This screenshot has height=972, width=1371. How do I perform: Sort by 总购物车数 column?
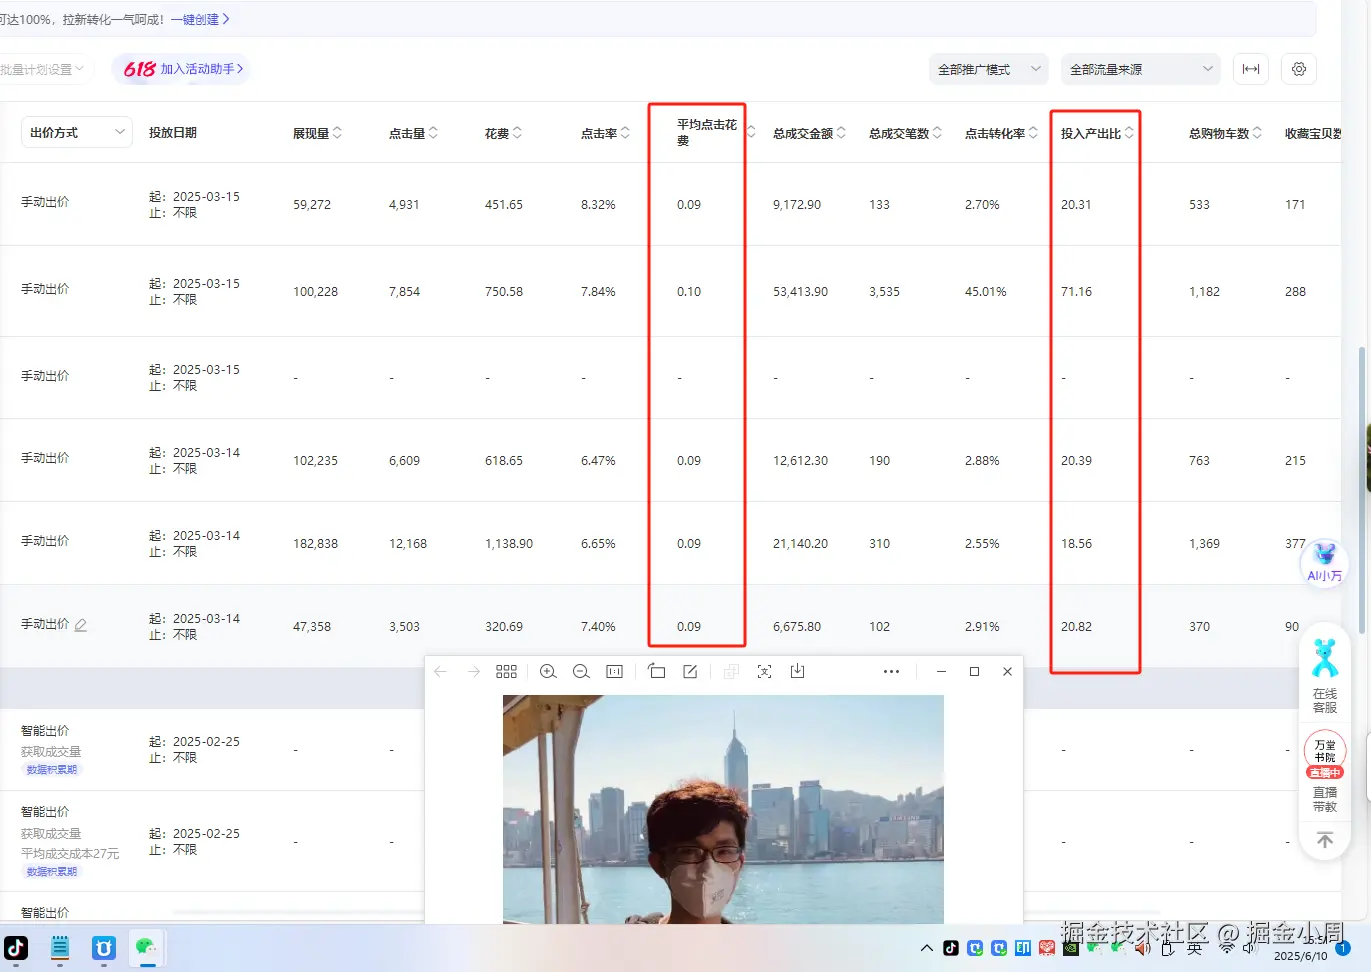[x=1257, y=133]
